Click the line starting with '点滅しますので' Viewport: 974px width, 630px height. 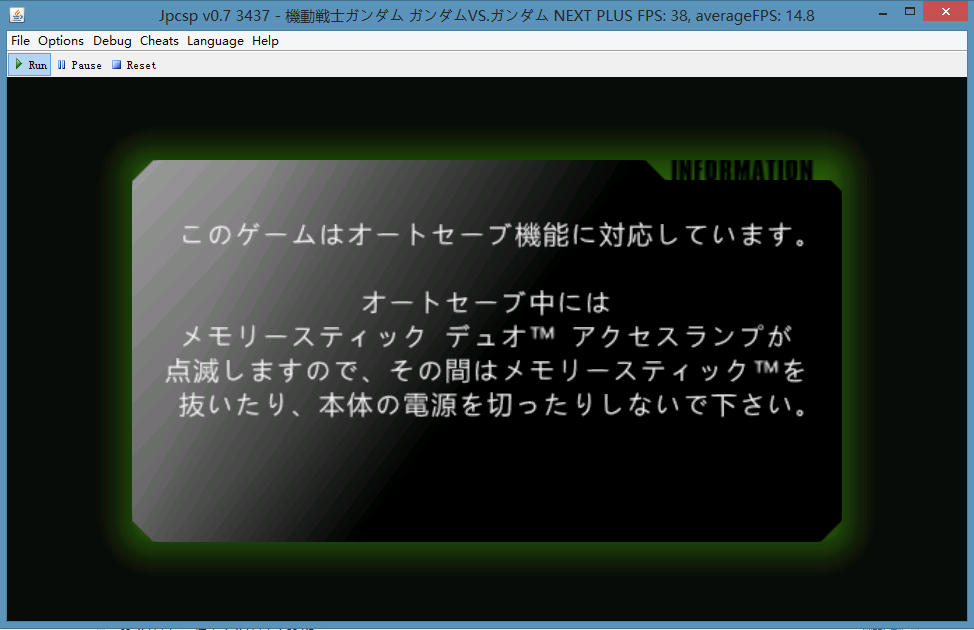(x=485, y=371)
